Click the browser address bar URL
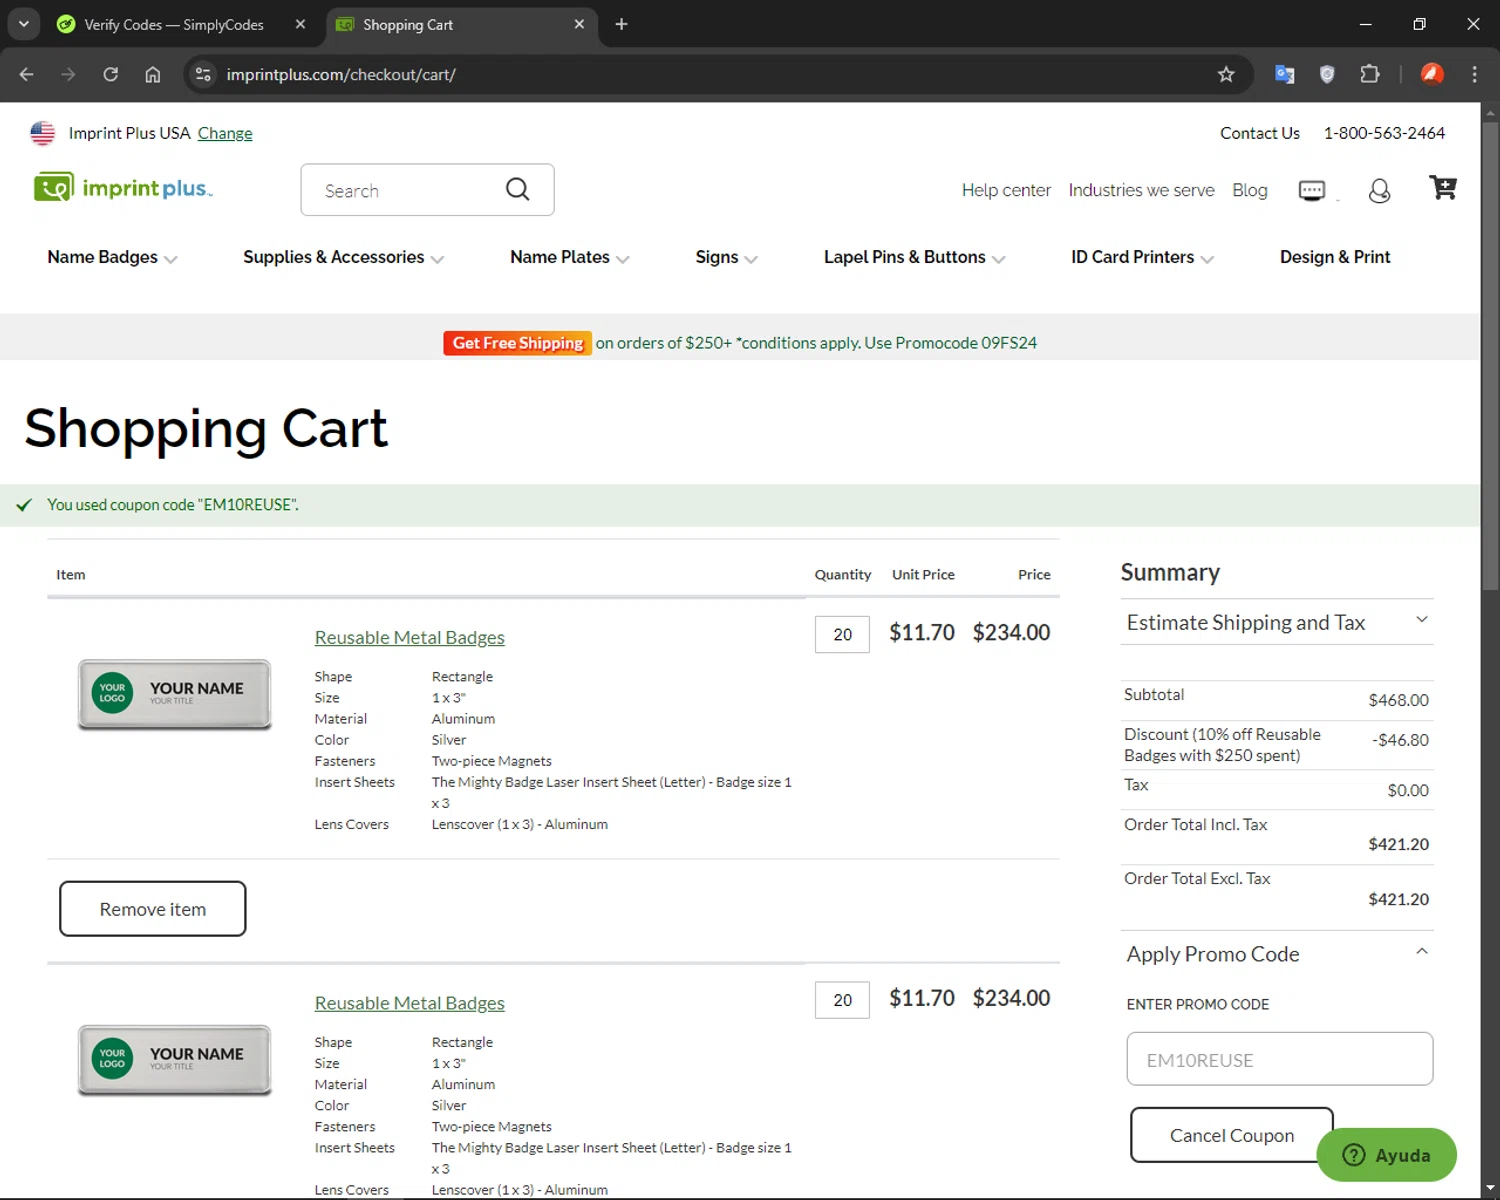This screenshot has width=1500, height=1200. coord(341,74)
